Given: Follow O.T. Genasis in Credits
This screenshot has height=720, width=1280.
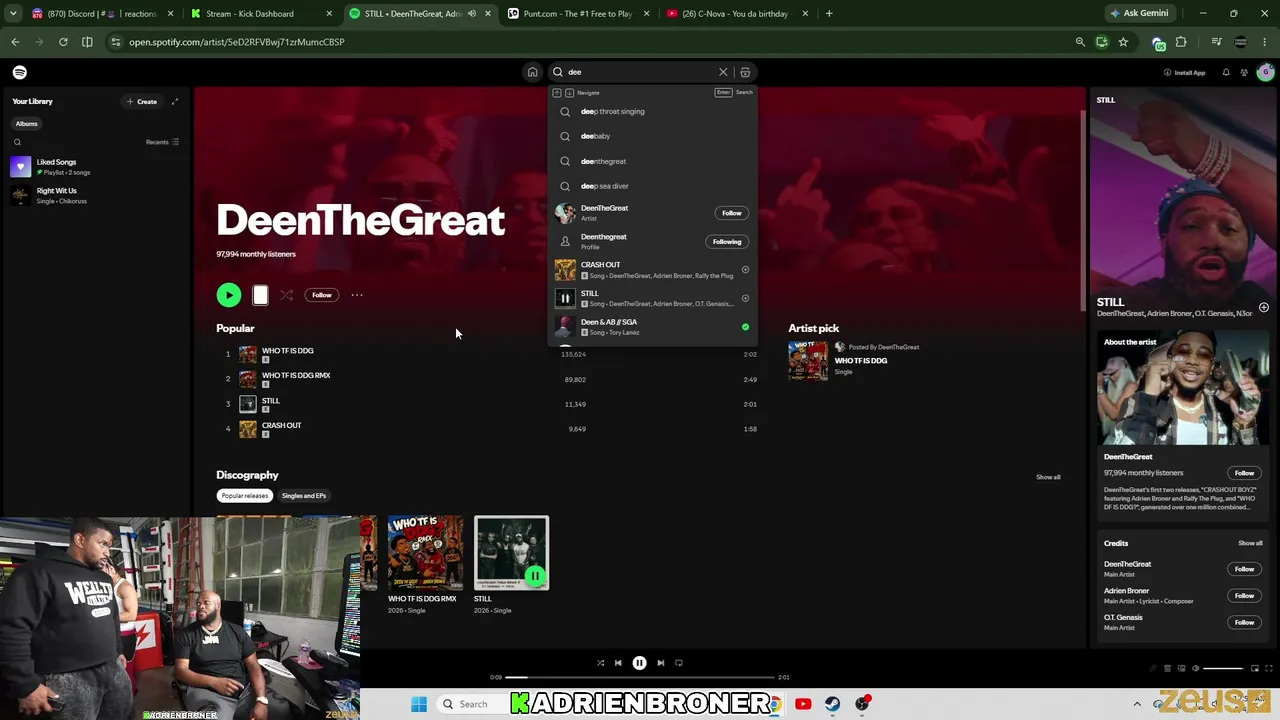Looking at the screenshot, I should click(1244, 622).
